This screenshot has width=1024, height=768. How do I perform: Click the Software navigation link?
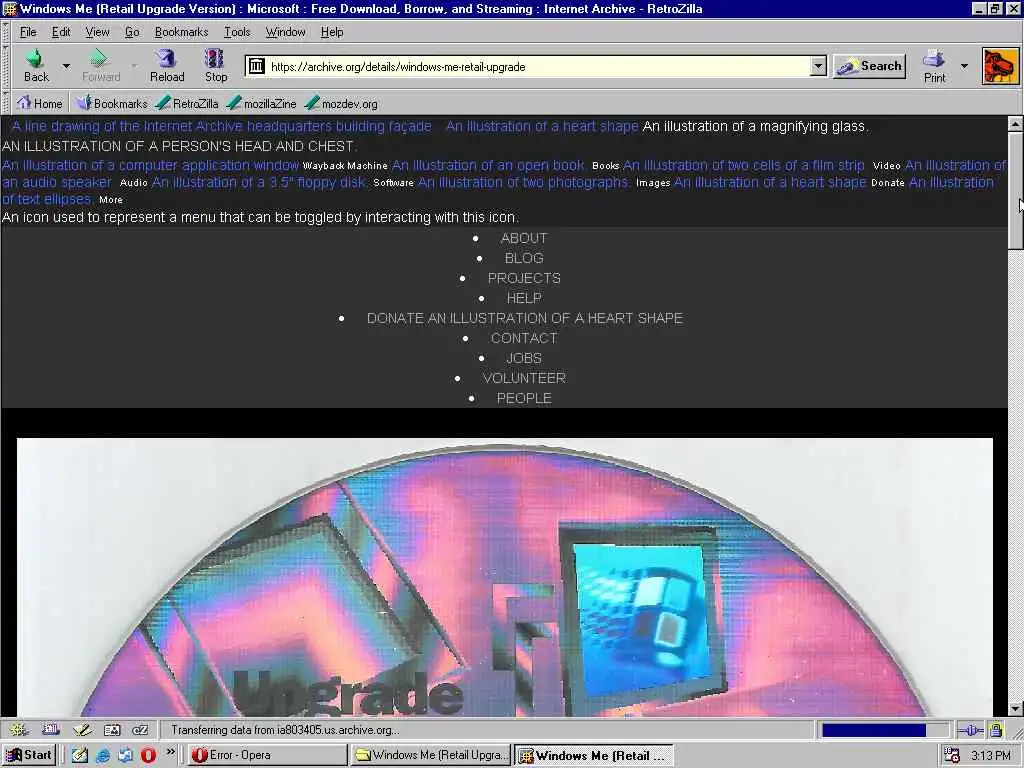(393, 183)
